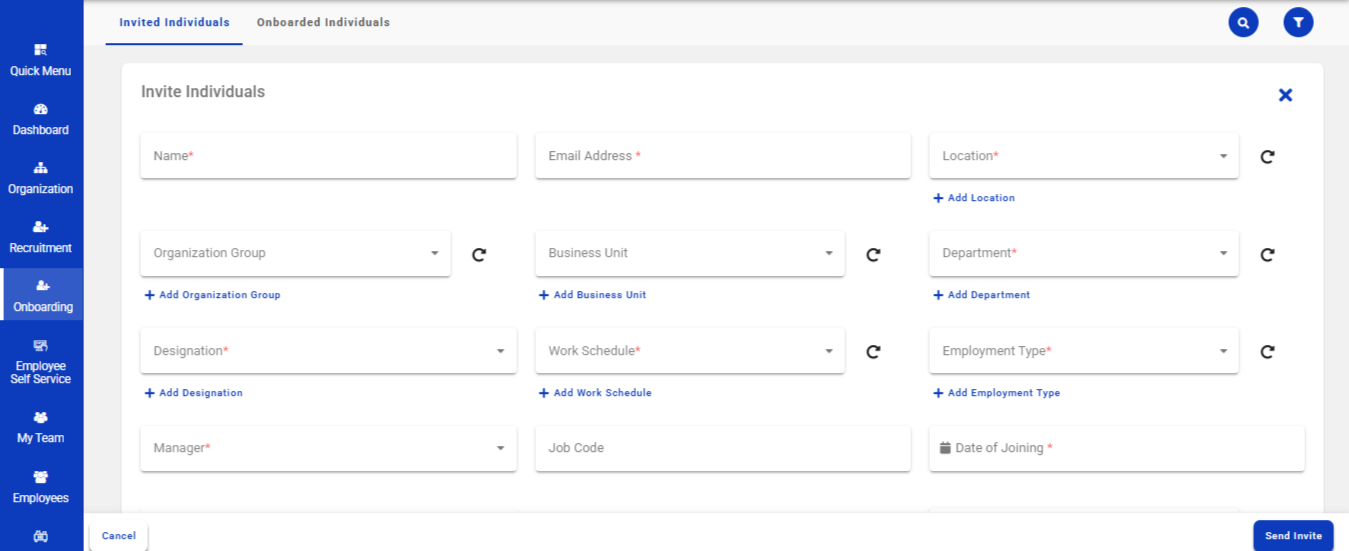The image size is (1349, 551).
Task: Click the Email Address input field
Action: pyautogui.click(x=722, y=157)
